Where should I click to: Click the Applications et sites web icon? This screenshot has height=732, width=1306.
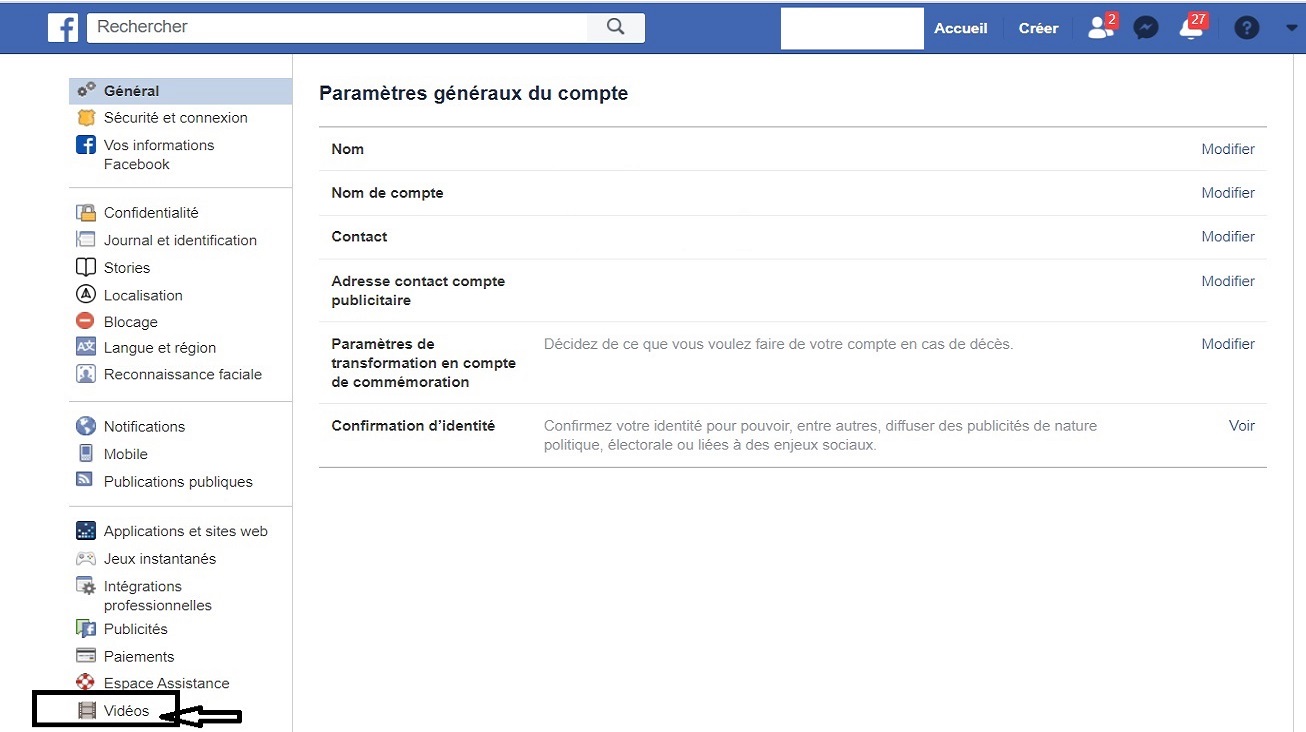tap(86, 531)
